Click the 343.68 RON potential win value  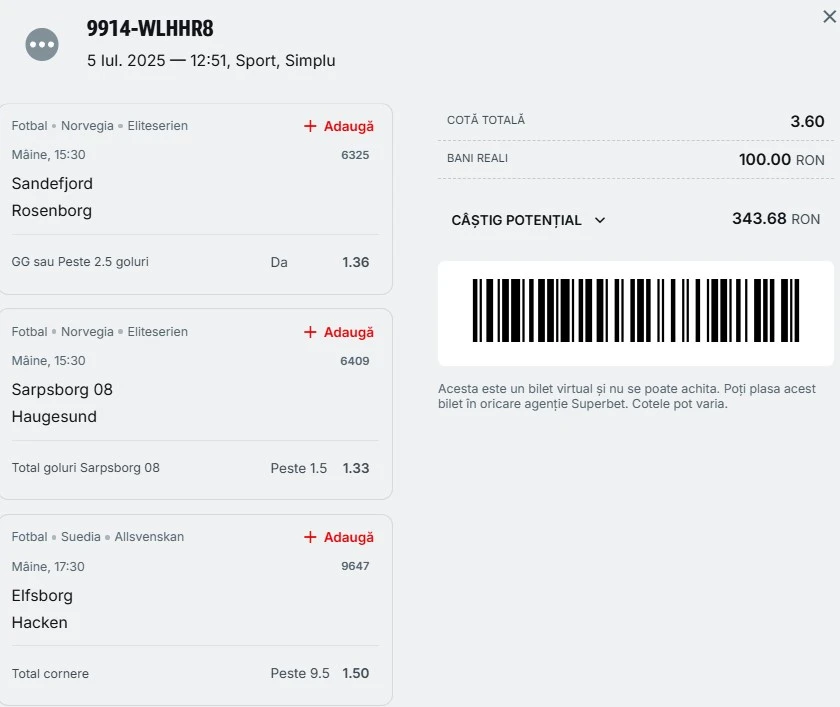[776, 219]
